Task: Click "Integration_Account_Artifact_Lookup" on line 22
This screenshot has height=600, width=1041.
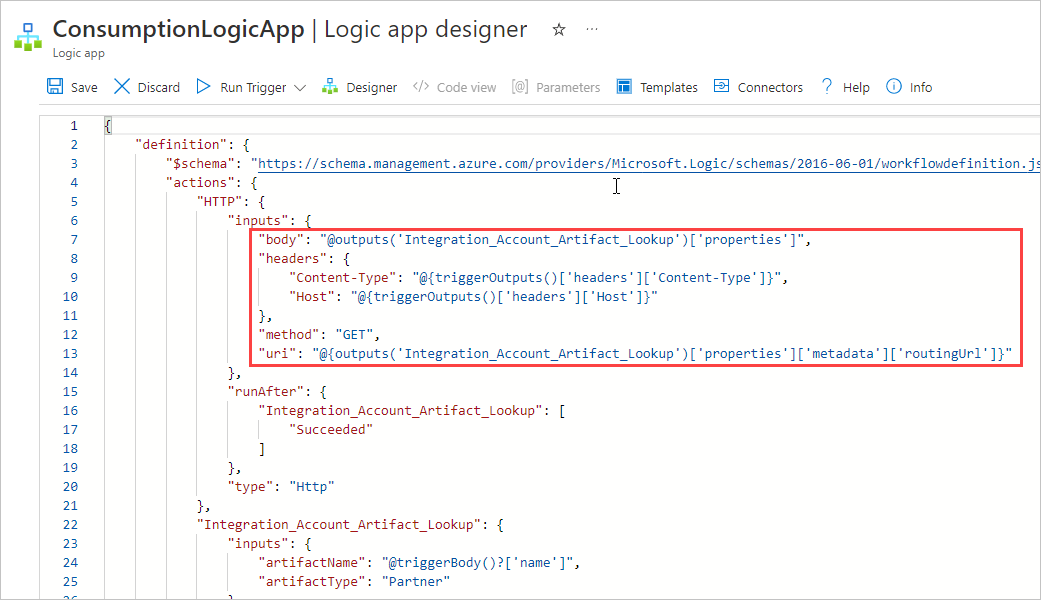Action: tap(339, 524)
